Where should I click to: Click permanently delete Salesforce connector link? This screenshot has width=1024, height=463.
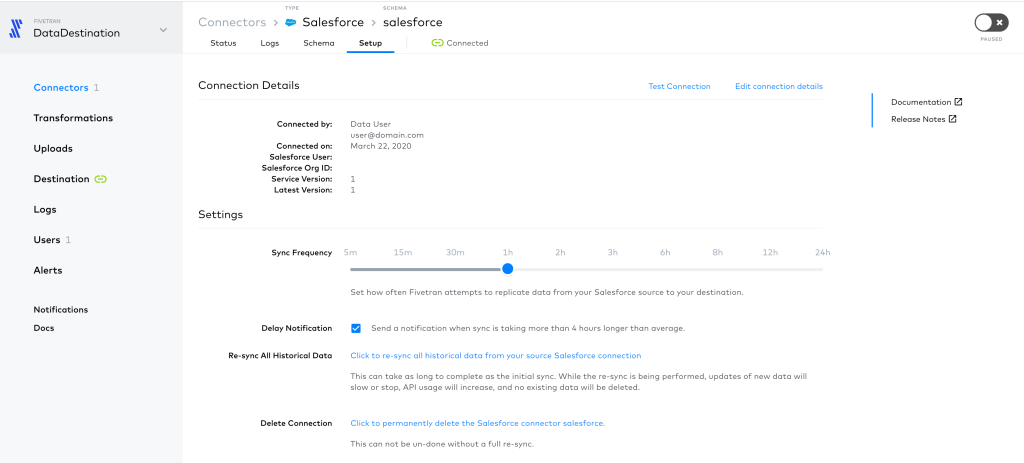[x=477, y=423]
